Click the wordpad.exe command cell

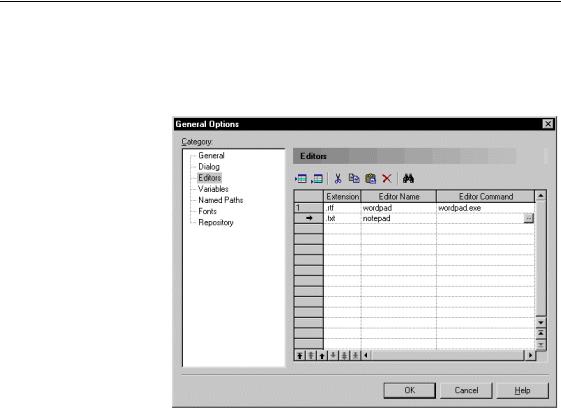coord(486,208)
